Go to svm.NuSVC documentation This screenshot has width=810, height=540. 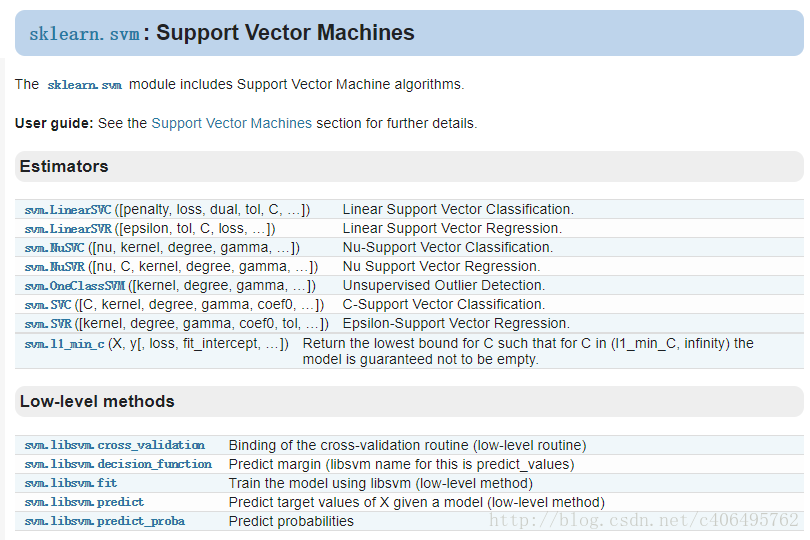tap(55, 248)
